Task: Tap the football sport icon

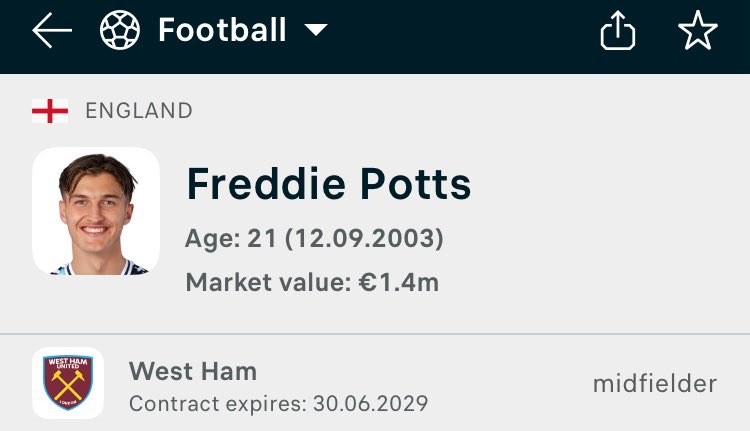Action: point(120,30)
